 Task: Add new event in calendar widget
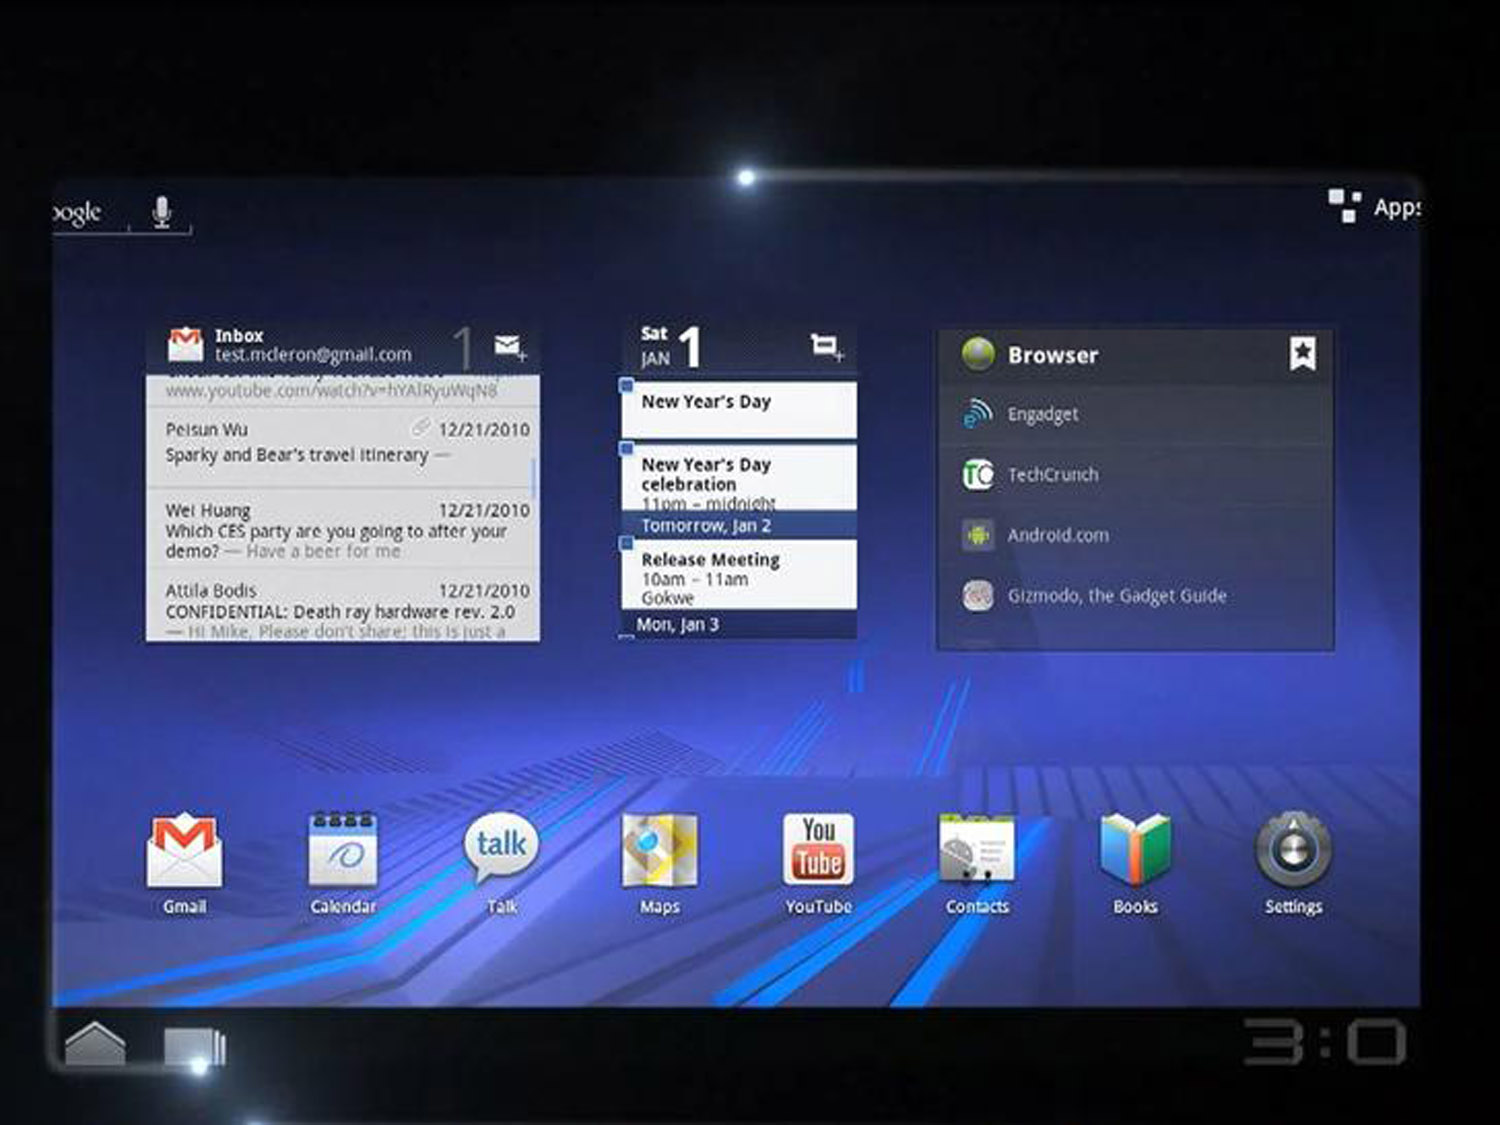[x=826, y=347]
